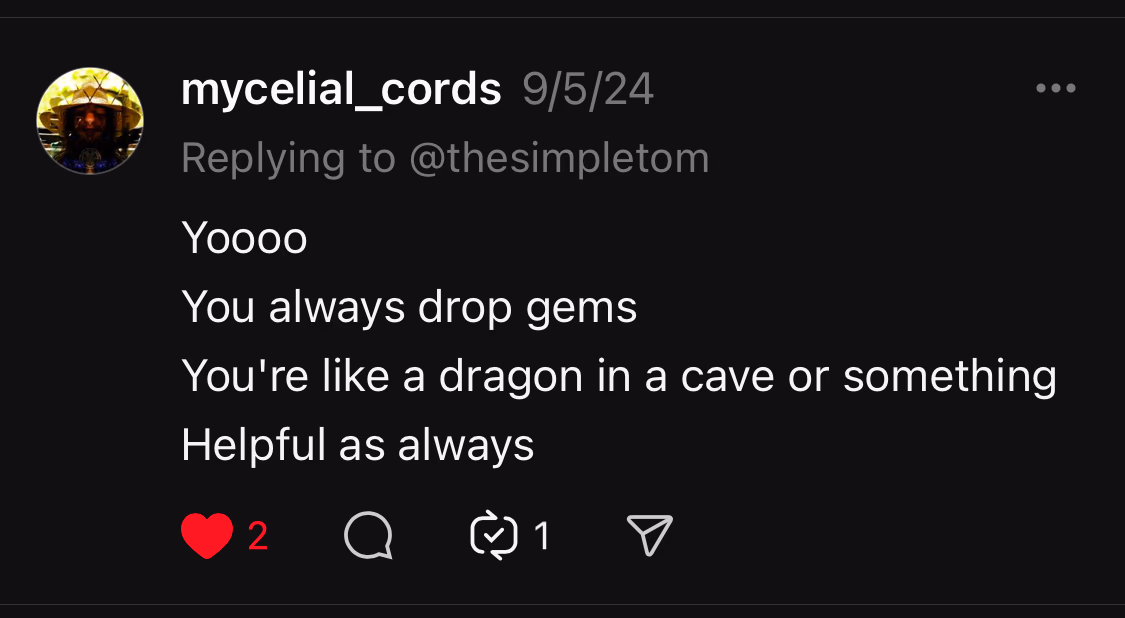Click the 9/5/24 post date

588,90
